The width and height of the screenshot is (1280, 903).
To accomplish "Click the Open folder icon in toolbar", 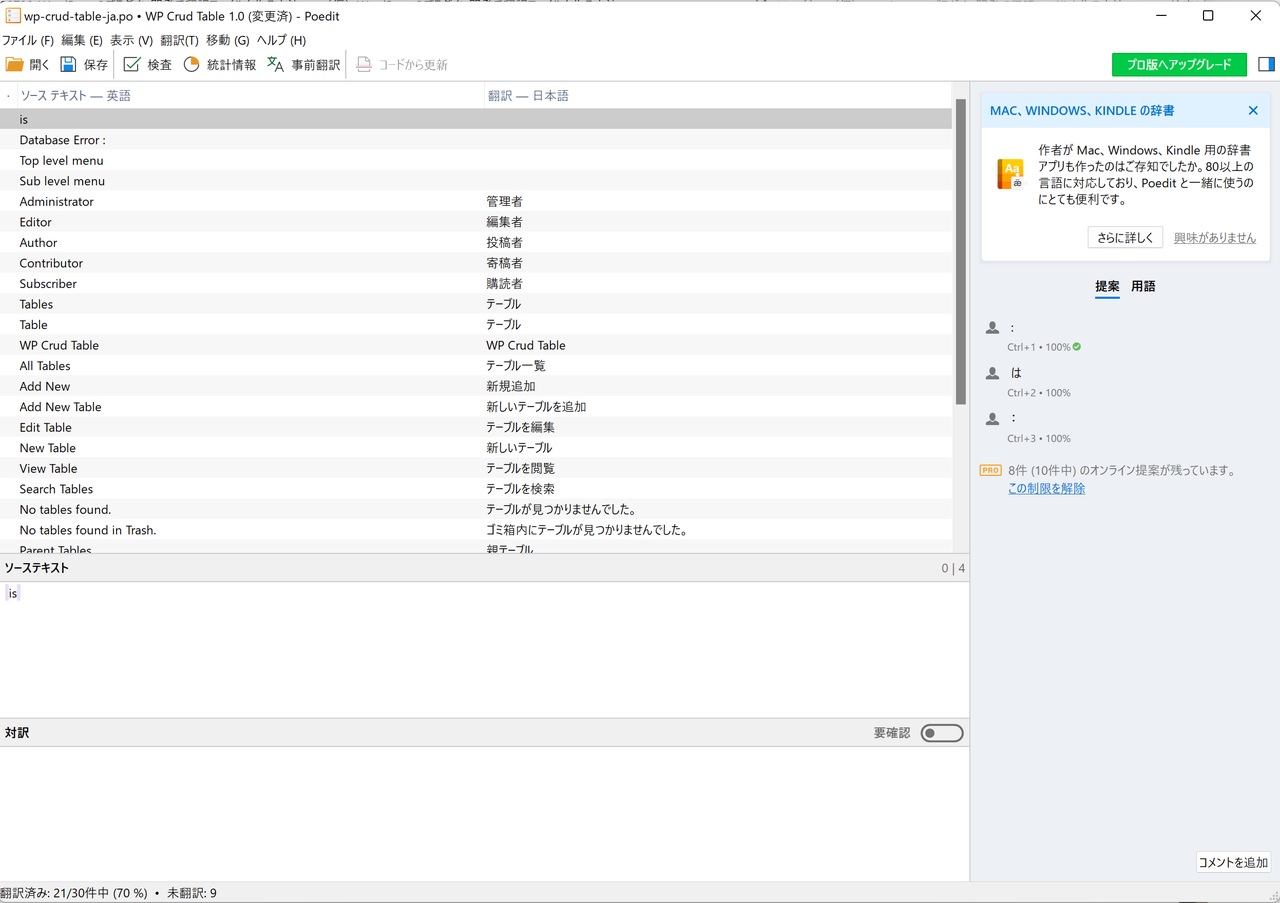I will coord(15,65).
